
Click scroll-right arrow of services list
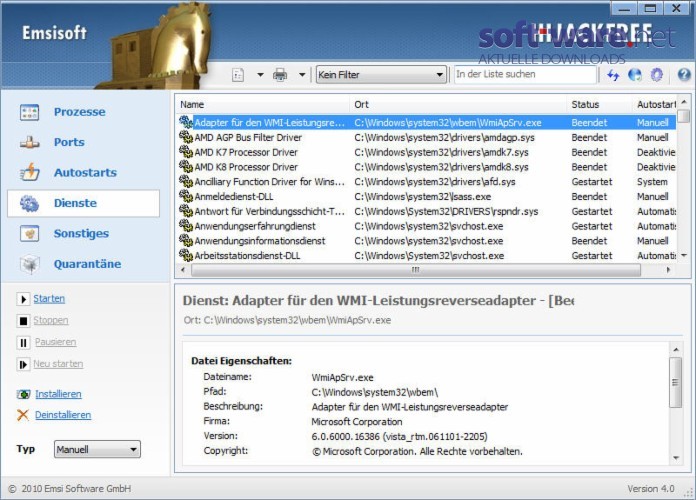point(668,270)
